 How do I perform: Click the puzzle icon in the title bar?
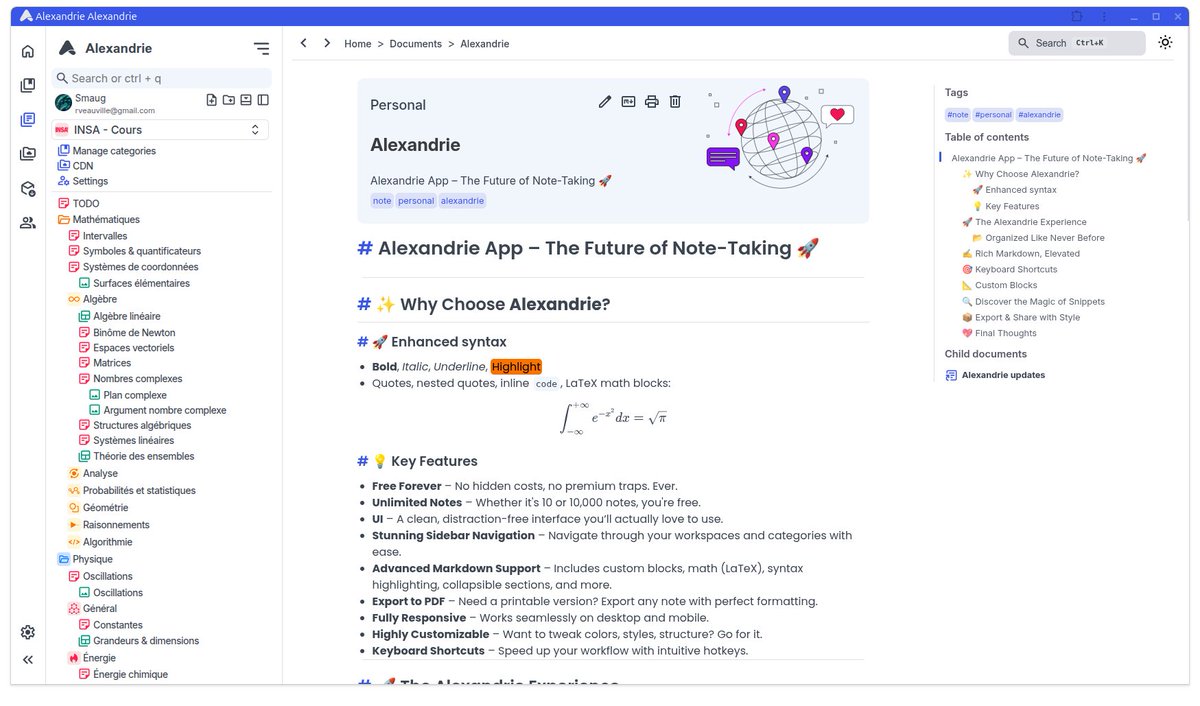[x=1077, y=16]
